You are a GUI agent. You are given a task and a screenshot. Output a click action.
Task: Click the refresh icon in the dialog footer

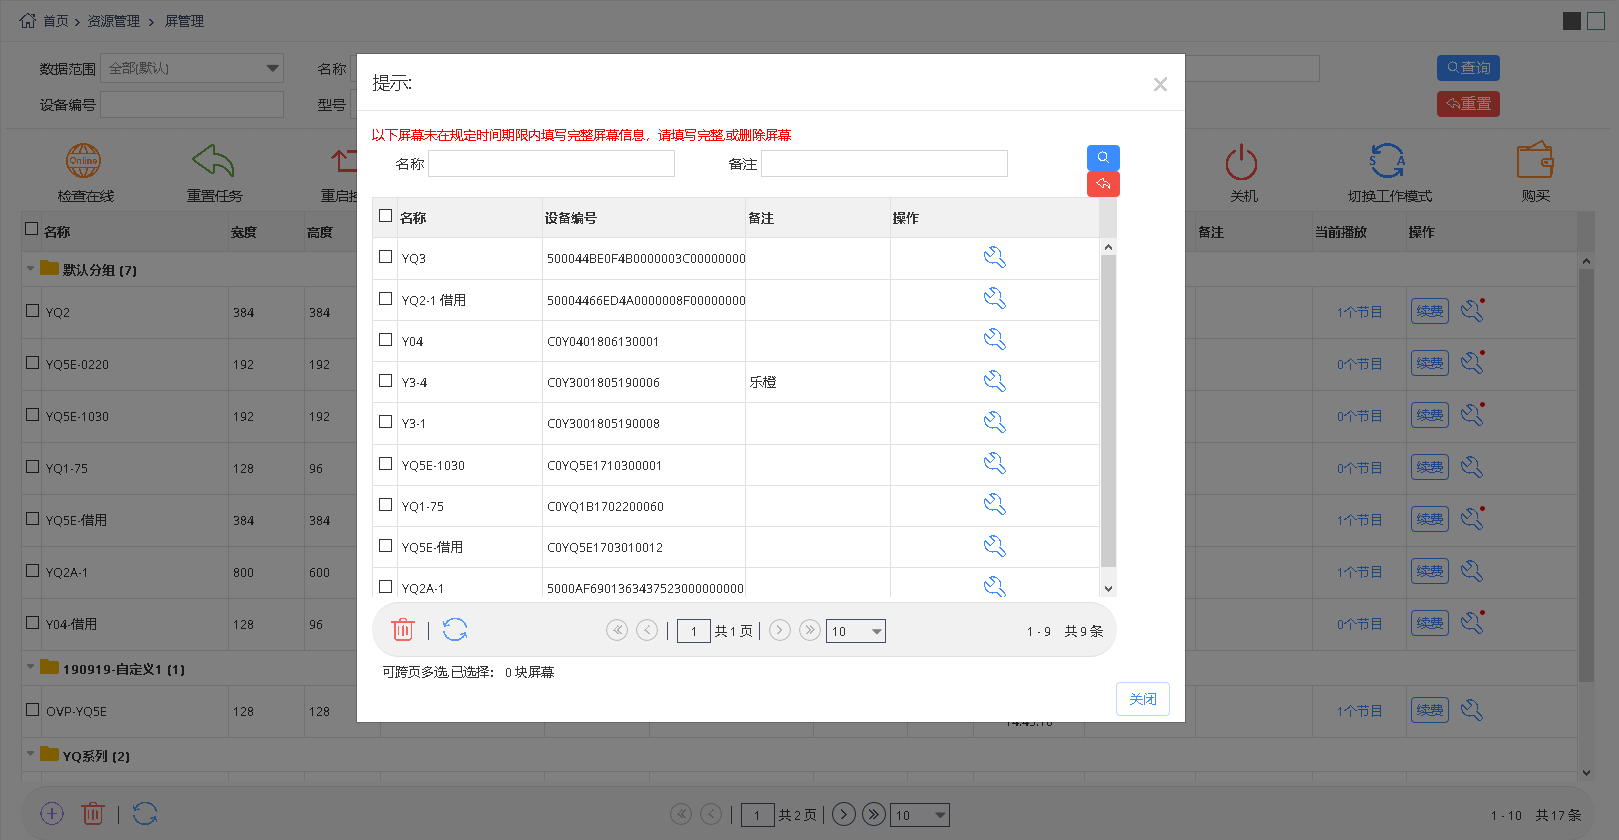pyautogui.click(x=455, y=629)
